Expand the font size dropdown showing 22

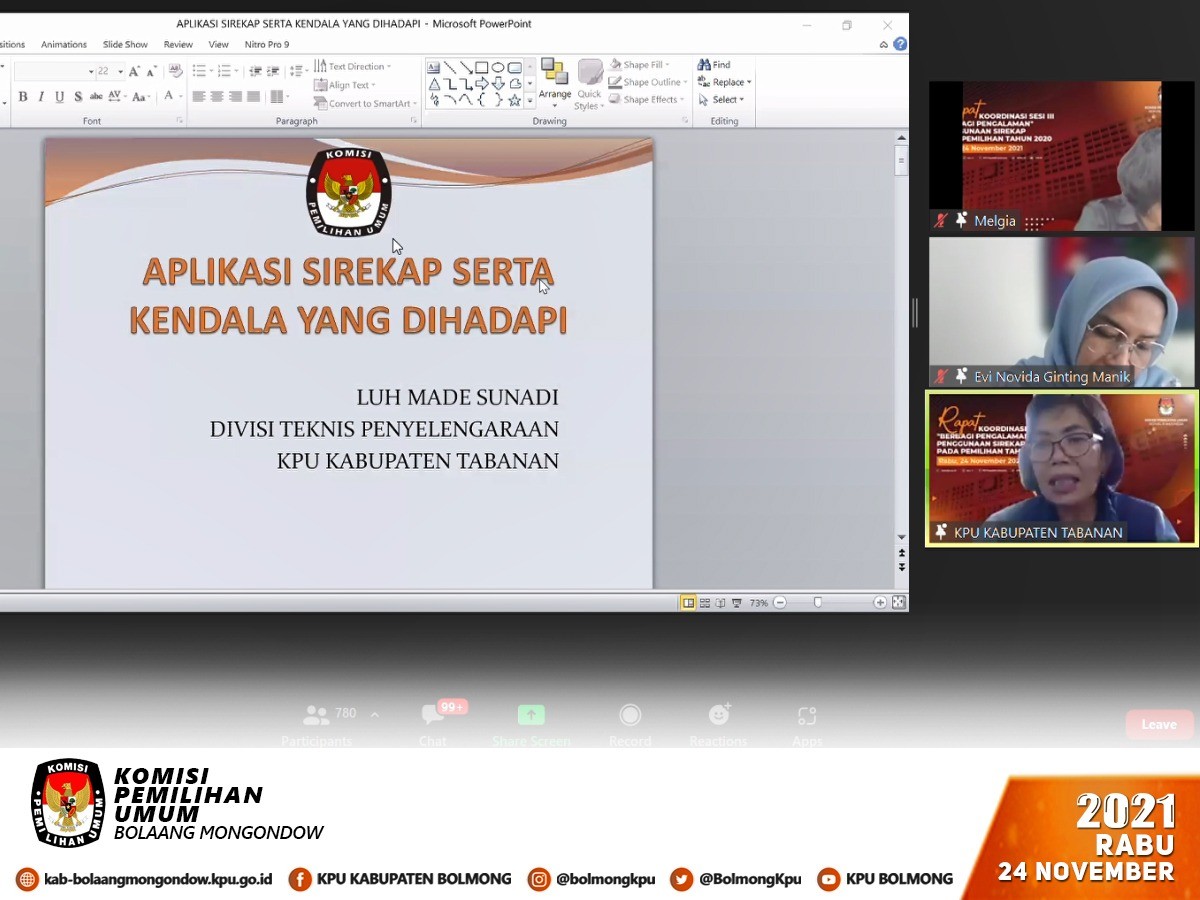pos(121,72)
